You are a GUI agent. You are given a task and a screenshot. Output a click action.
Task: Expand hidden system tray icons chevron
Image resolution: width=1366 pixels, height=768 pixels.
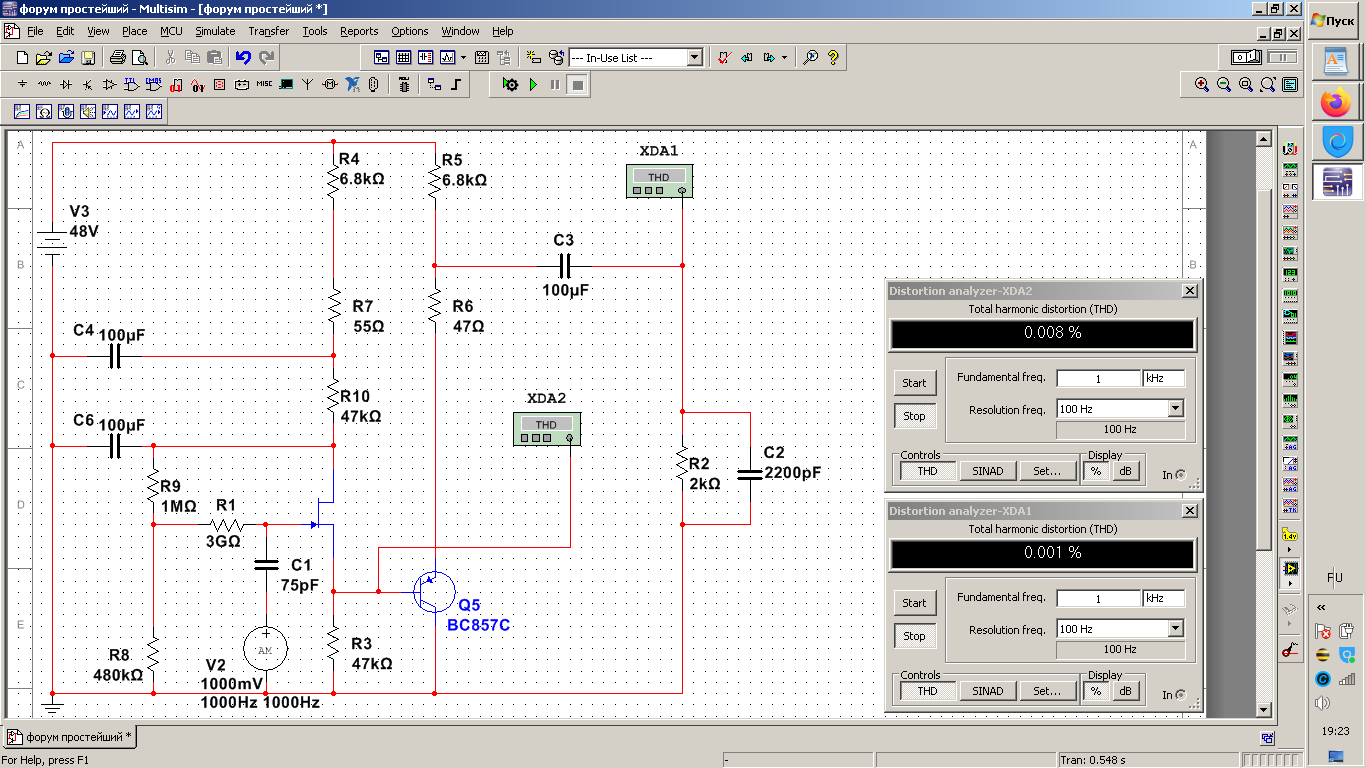pyautogui.click(x=1321, y=607)
